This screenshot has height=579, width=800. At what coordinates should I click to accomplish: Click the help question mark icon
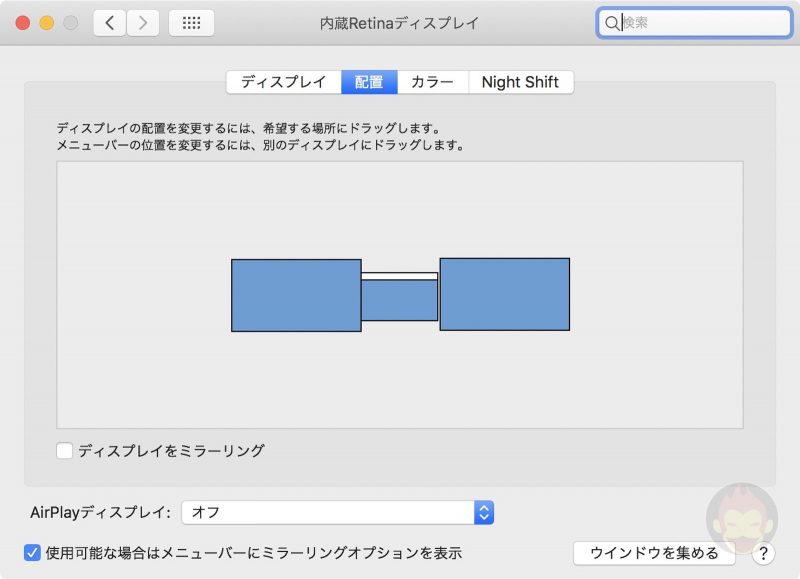[762, 552]
